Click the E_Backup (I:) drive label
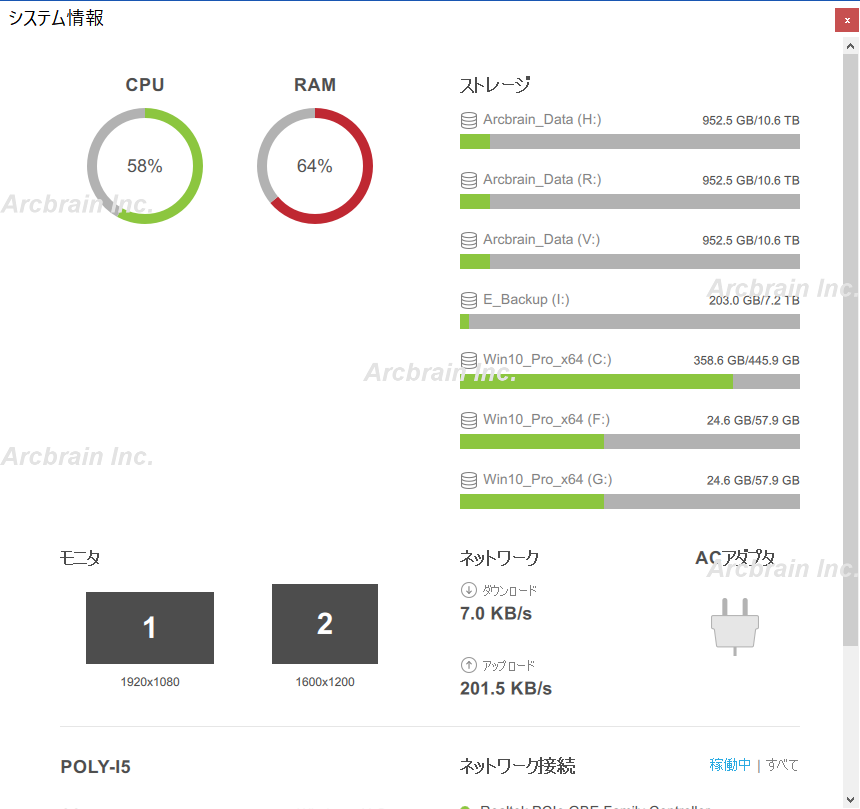The height and width of the screenshot is (809, 860). click(526, 300)
